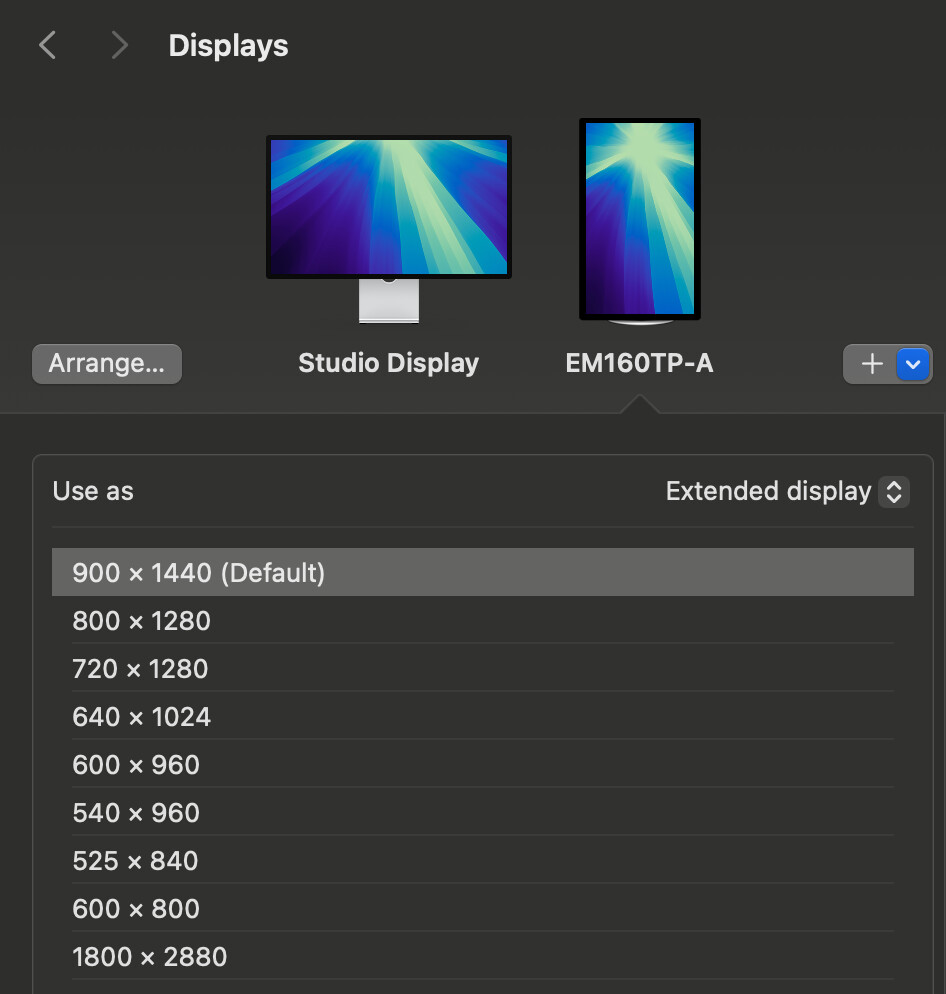Choose the 640 × 1024 resolution
This screenshot has width=946, height=994.
click(483, 717)
